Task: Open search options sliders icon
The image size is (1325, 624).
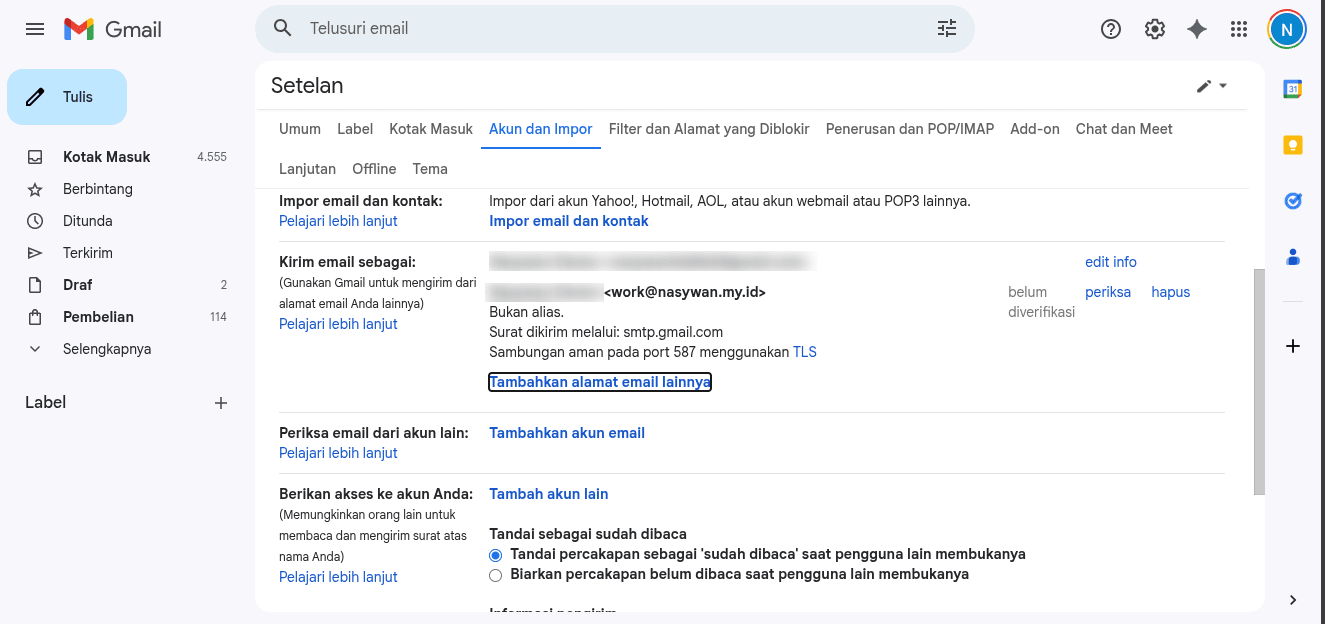Action: pos(946,28)
